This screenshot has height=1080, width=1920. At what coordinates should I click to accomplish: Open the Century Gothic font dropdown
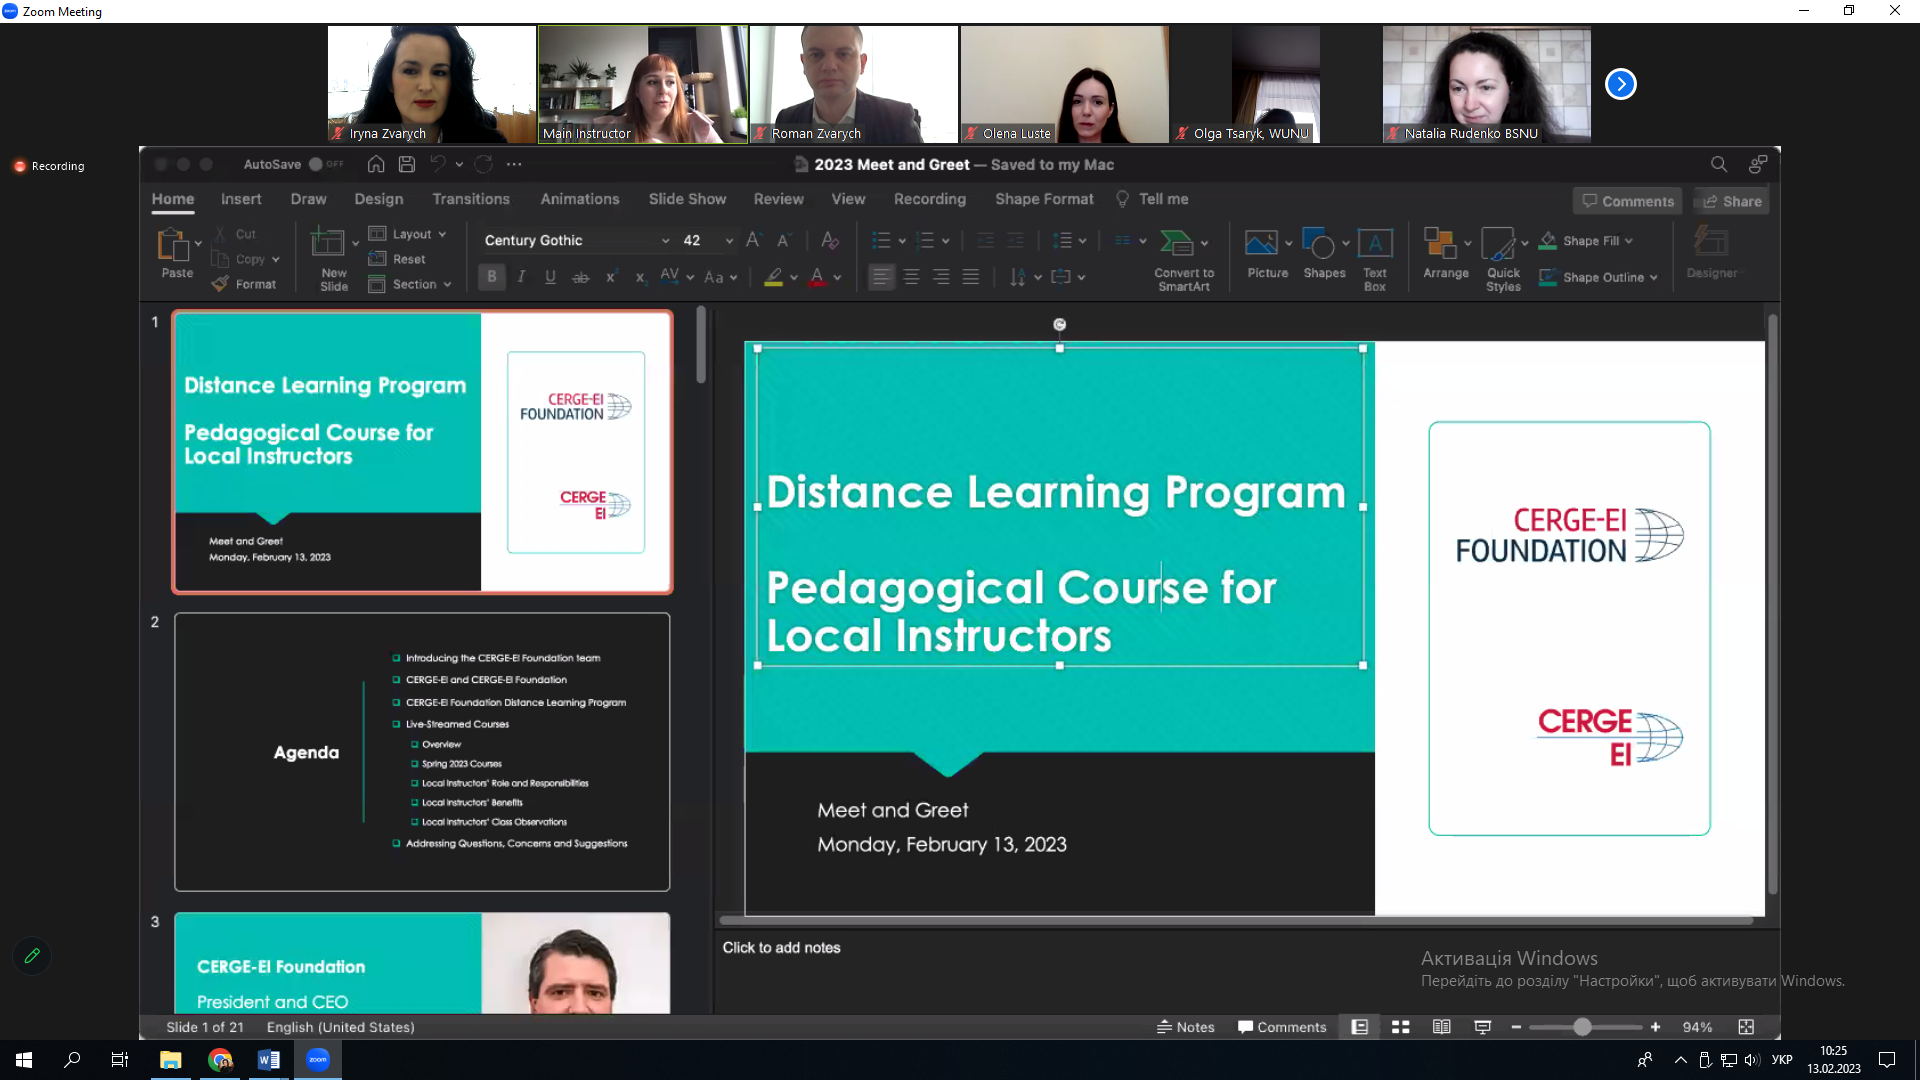(665, 241)
